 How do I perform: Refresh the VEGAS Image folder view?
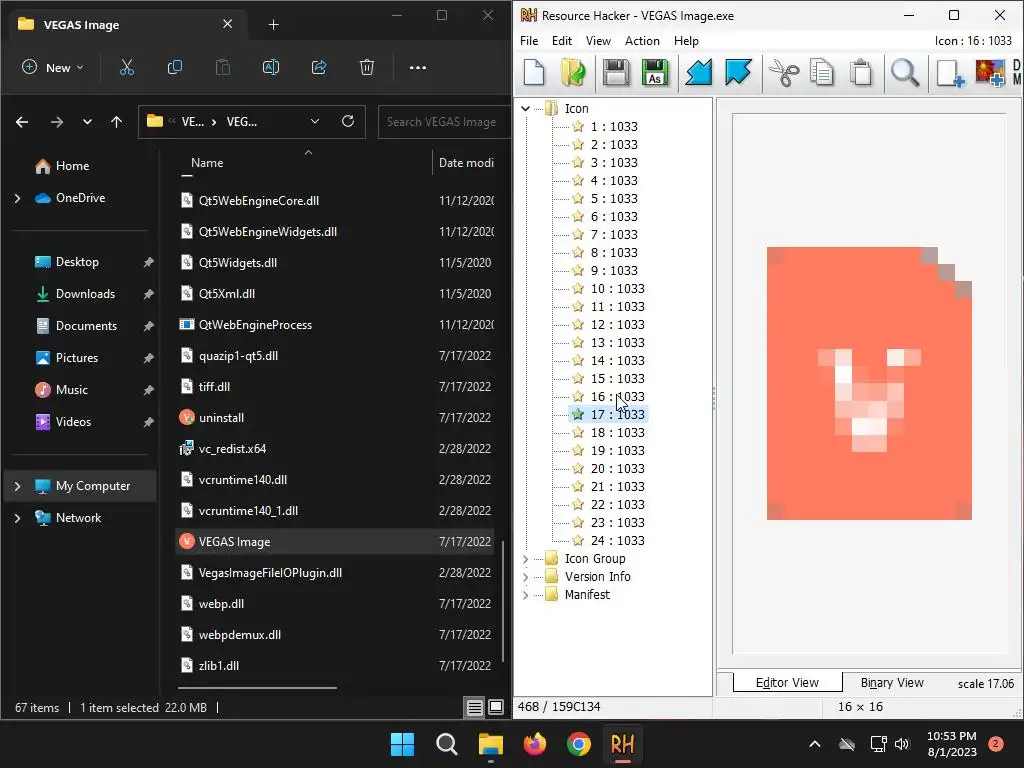tap(348, 121)
